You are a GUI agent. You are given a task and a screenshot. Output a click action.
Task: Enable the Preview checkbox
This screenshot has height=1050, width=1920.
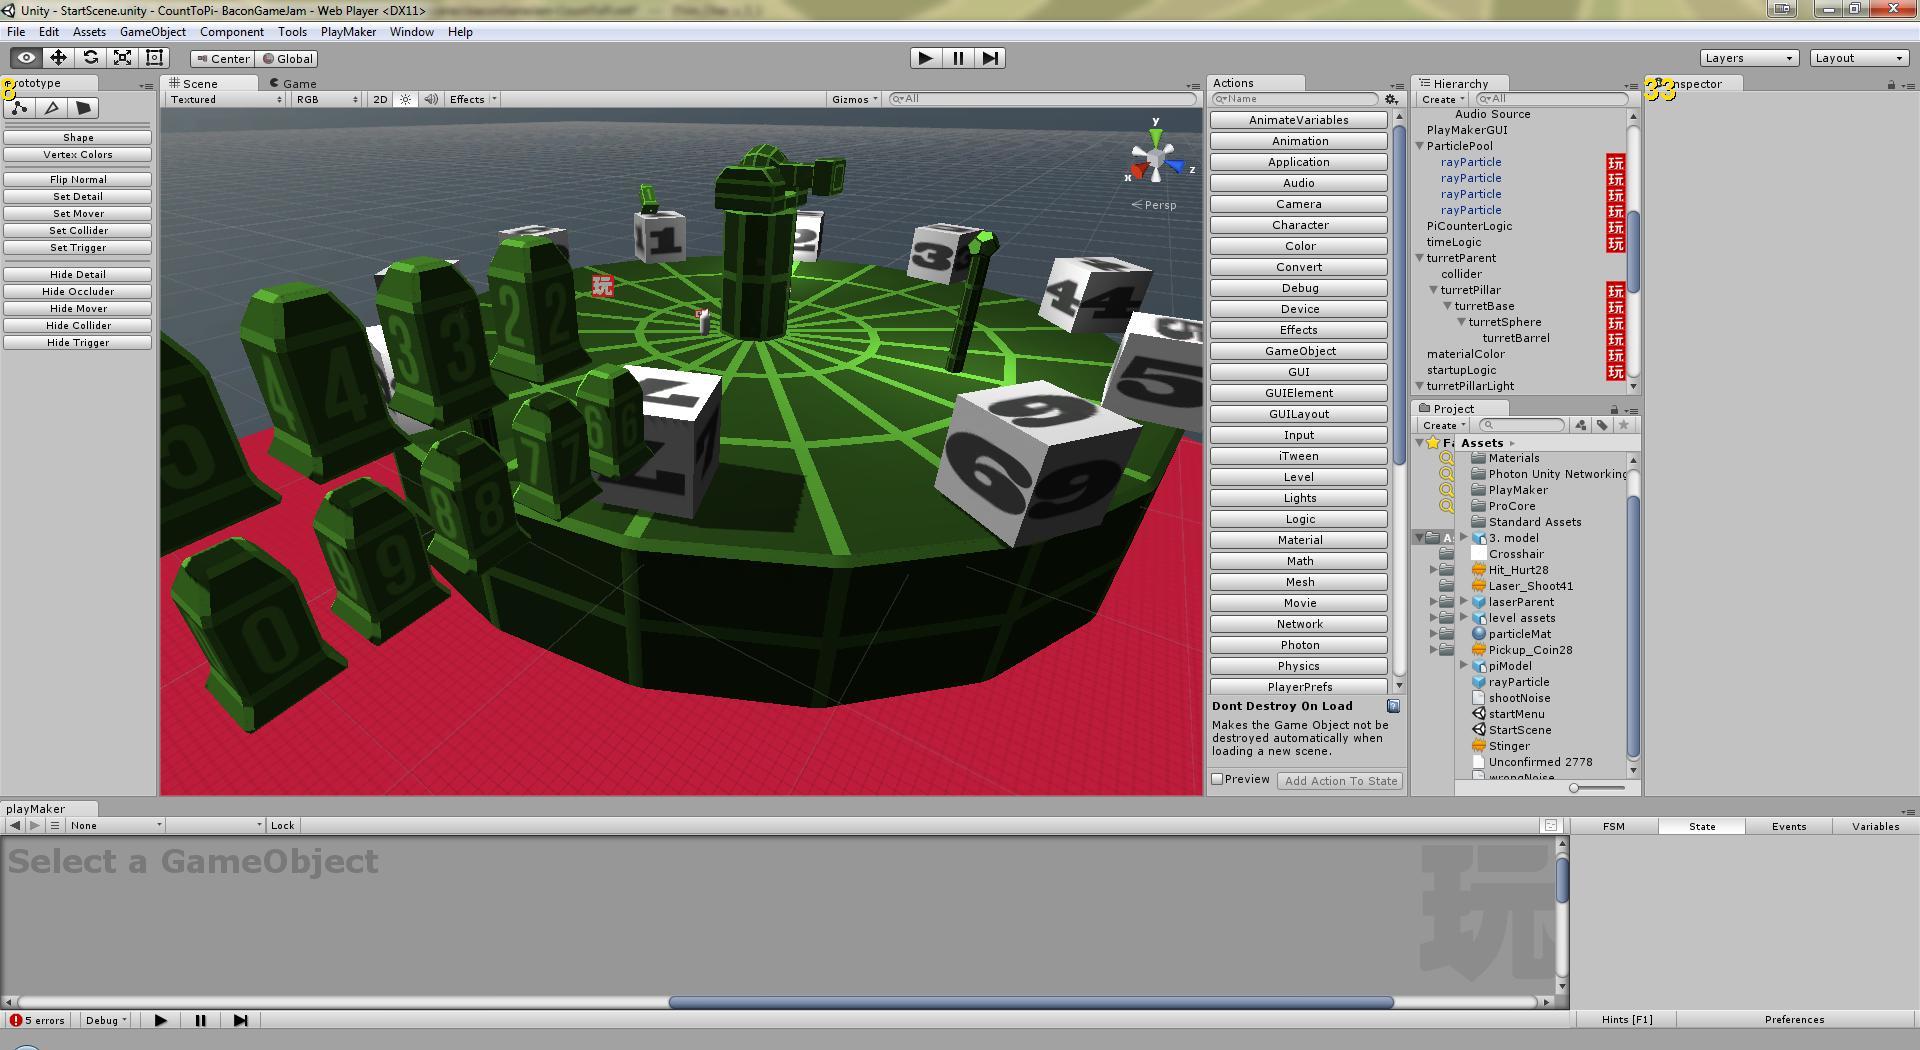point(1217,779)
